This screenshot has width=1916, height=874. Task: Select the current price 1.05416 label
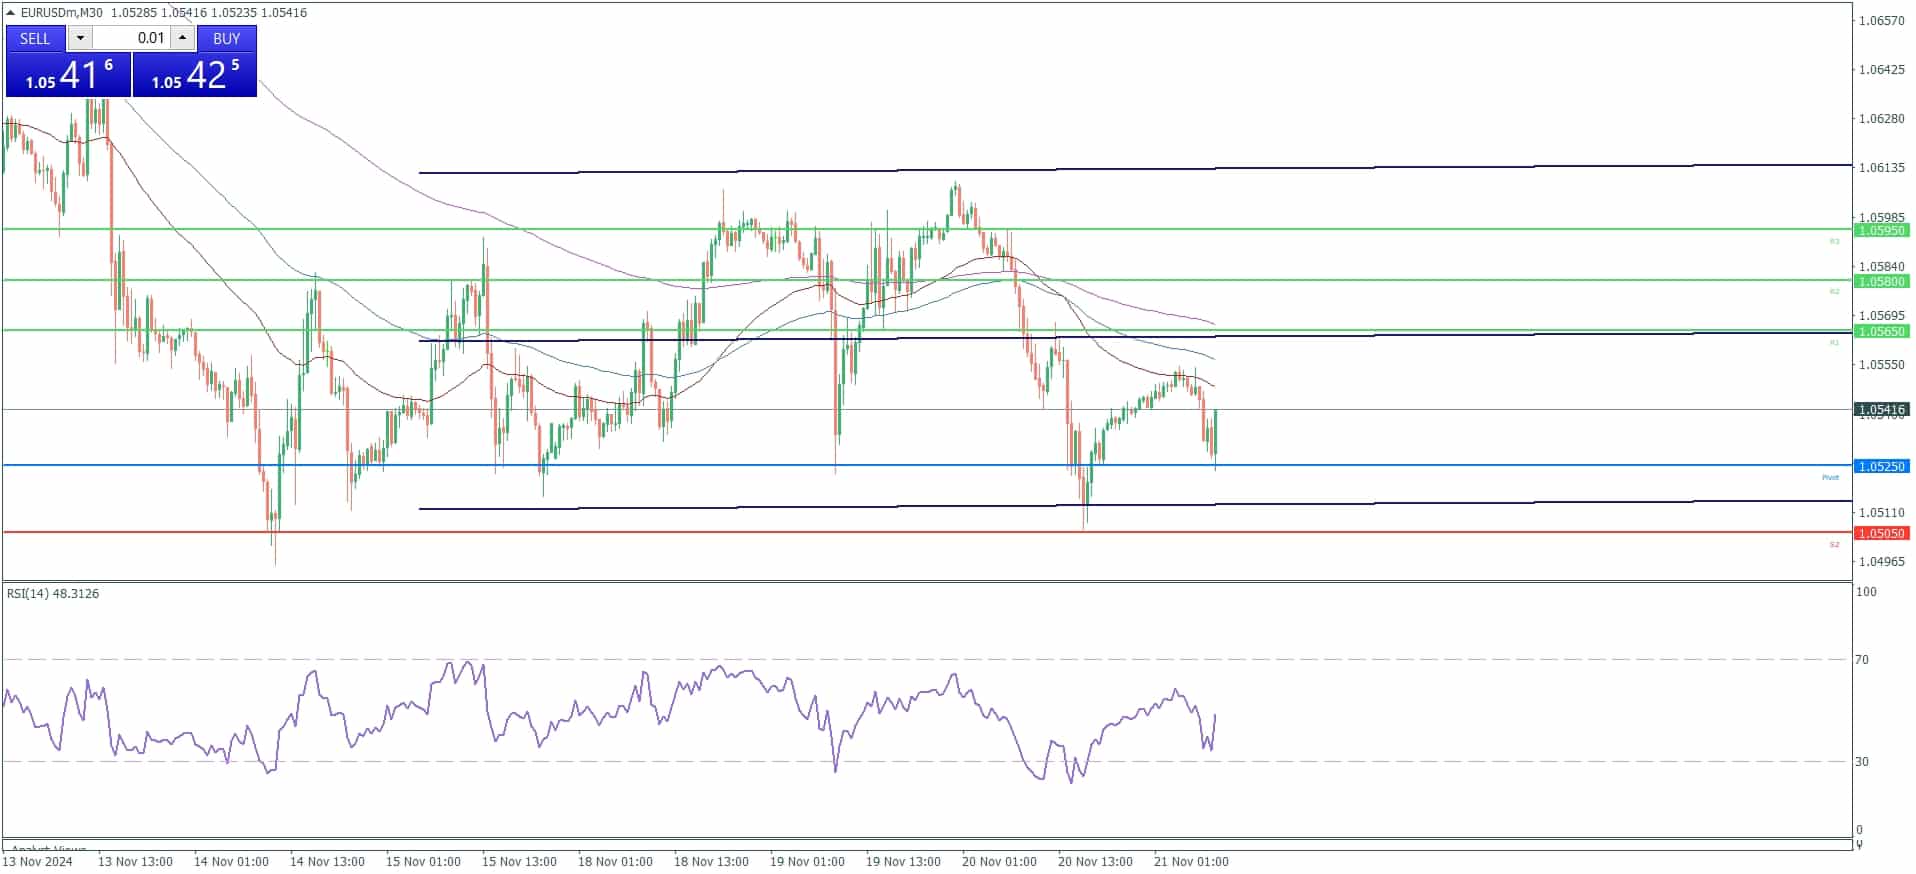point(1881,410)
